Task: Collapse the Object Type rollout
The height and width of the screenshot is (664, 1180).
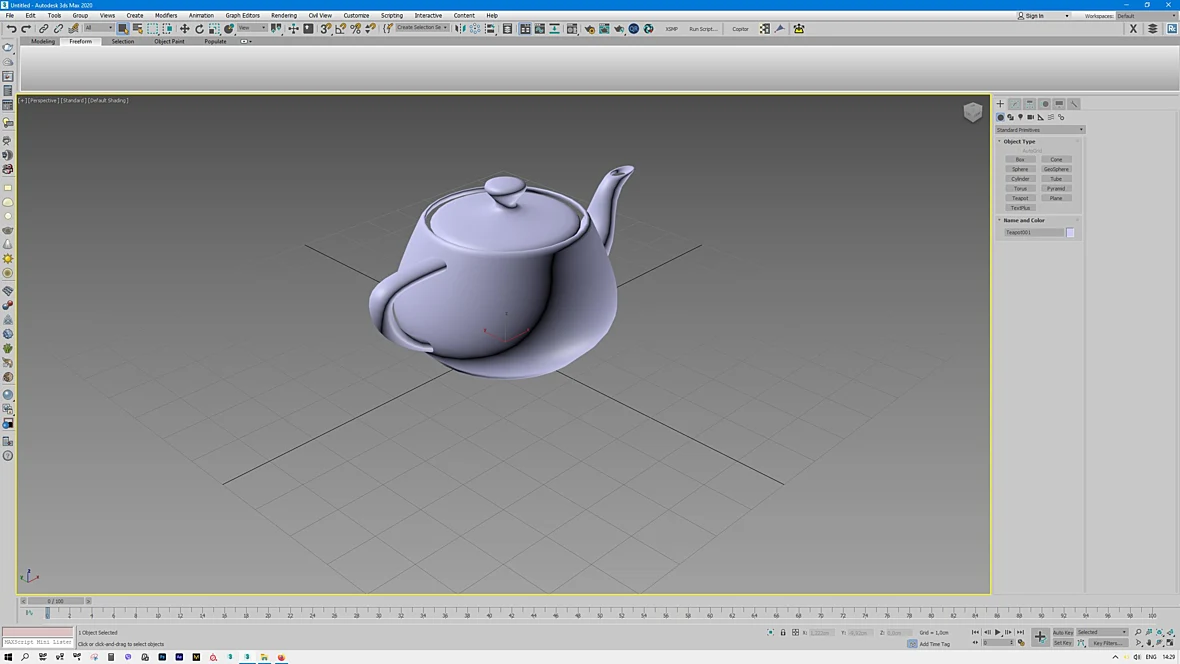Action: coord(1019,142)
